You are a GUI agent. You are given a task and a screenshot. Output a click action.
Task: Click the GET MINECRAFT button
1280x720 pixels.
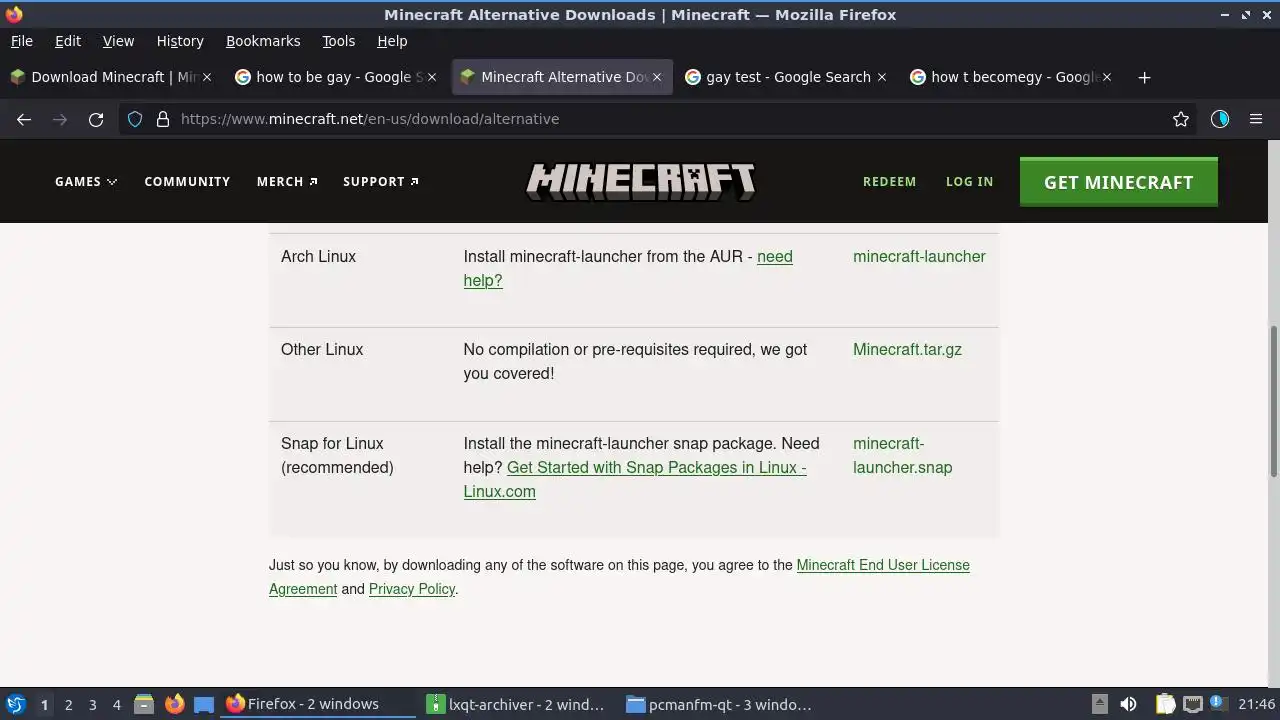[x=1118, y=182]
